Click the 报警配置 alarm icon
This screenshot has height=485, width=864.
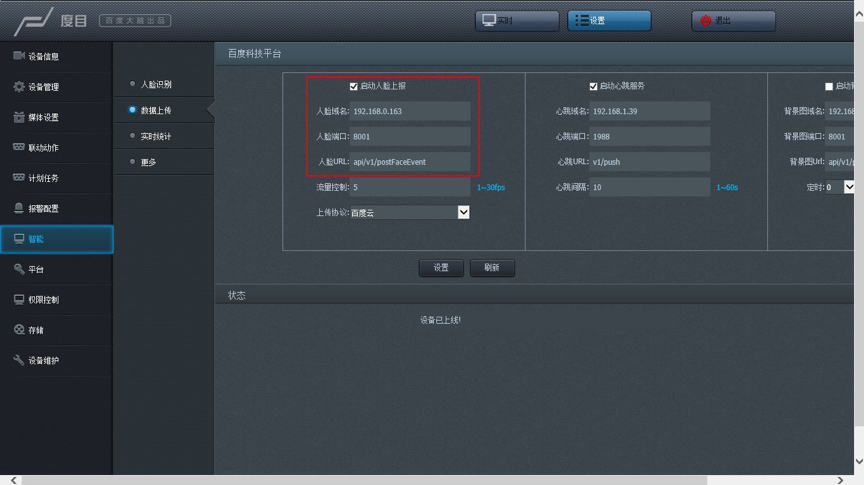coord(19,208)
